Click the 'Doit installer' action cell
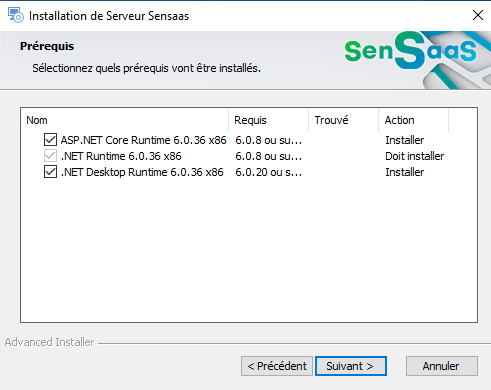This screenshot has height=390, width=491. tap(415, 156)
